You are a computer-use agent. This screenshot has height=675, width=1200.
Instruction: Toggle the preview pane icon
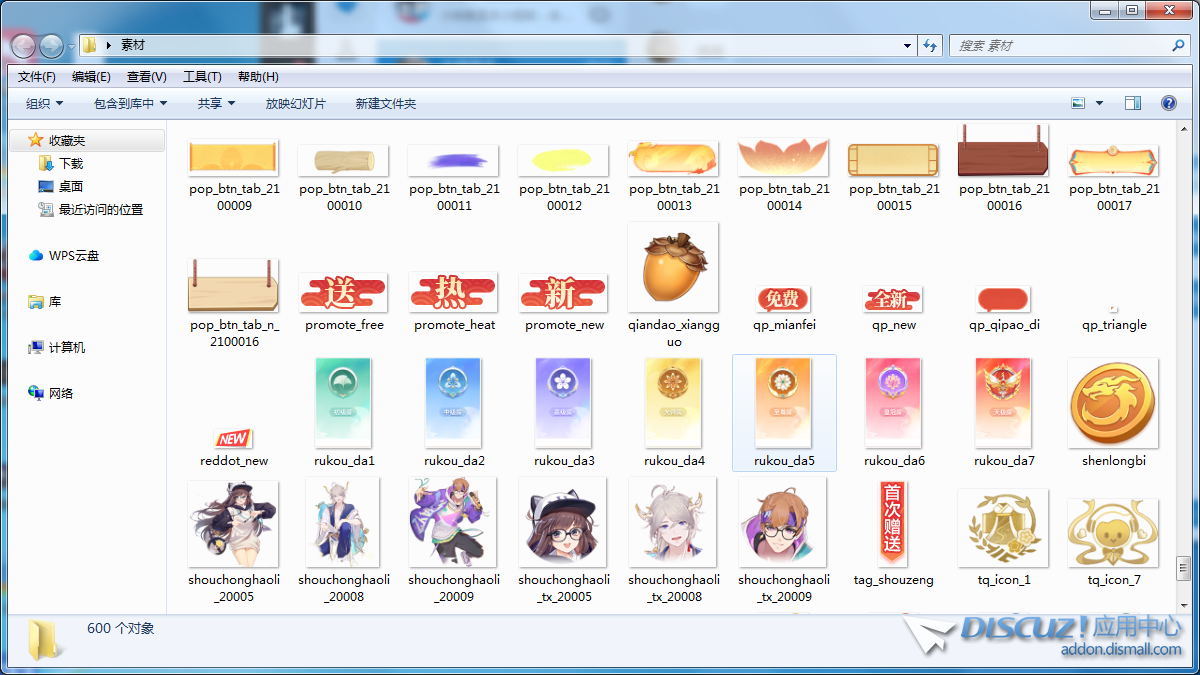click(x=1133, y=103)
